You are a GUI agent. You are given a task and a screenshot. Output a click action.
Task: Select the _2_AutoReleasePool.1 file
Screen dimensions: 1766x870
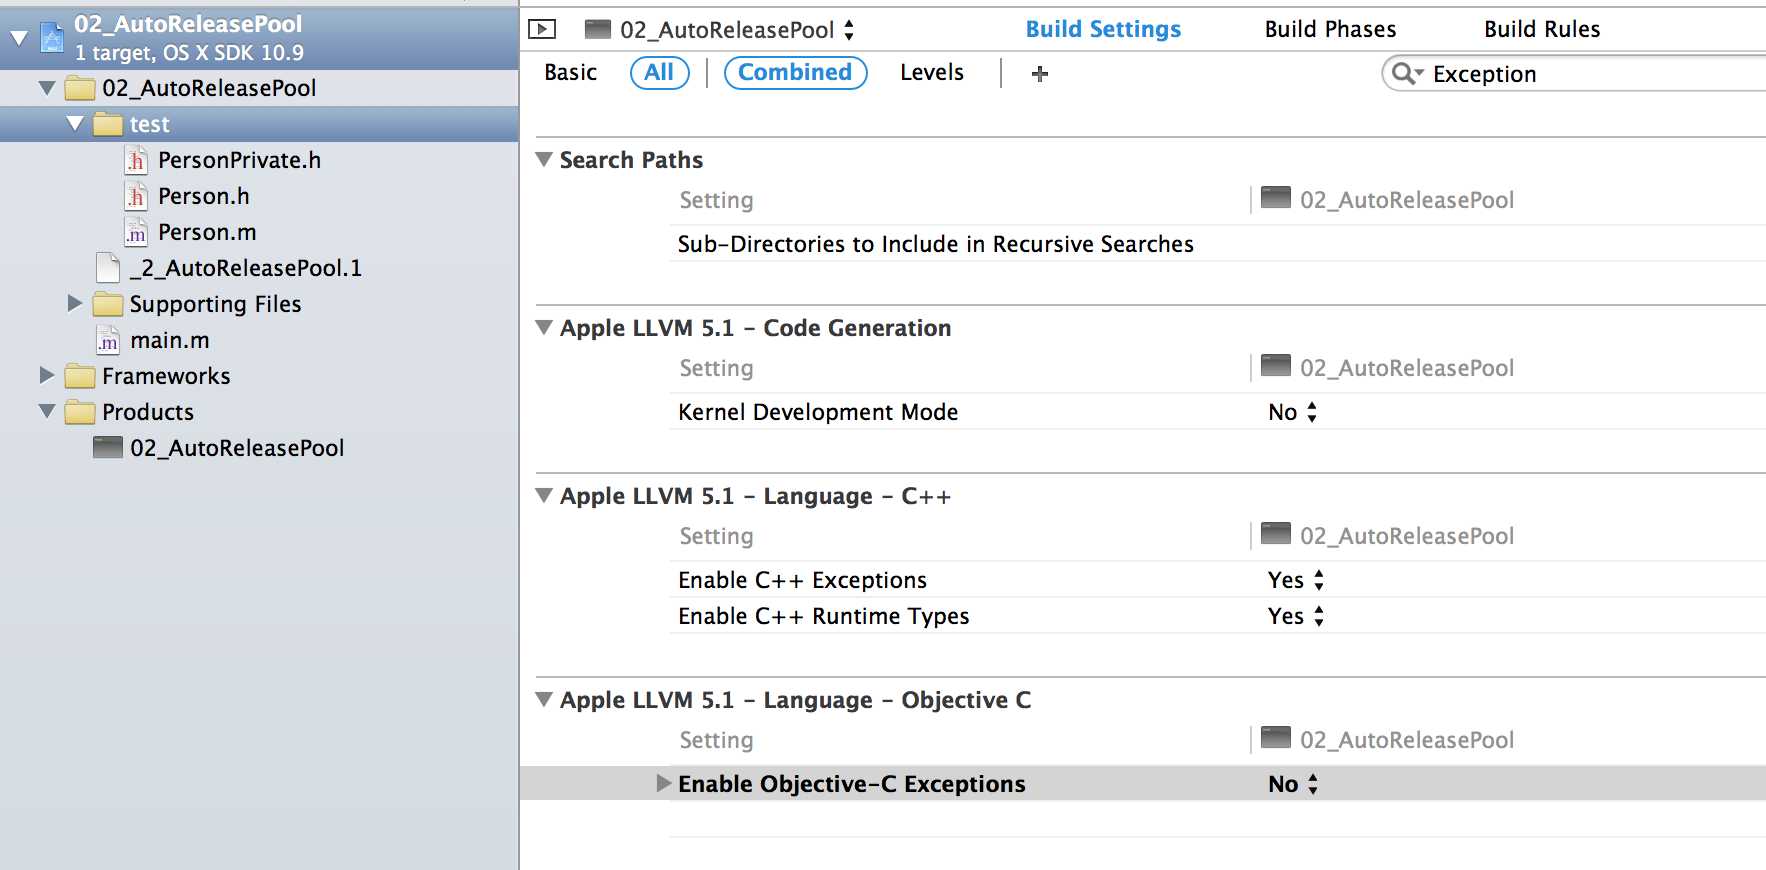[245, 268]
